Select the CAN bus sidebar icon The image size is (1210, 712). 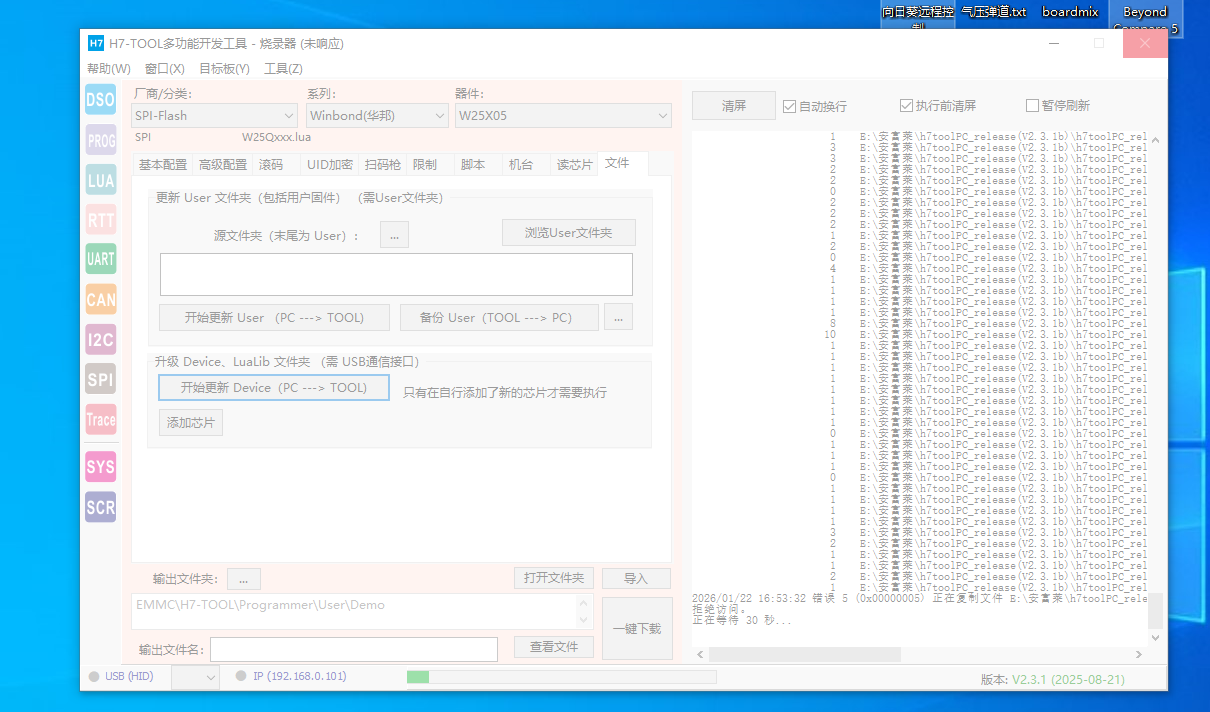tap(100, 299)
